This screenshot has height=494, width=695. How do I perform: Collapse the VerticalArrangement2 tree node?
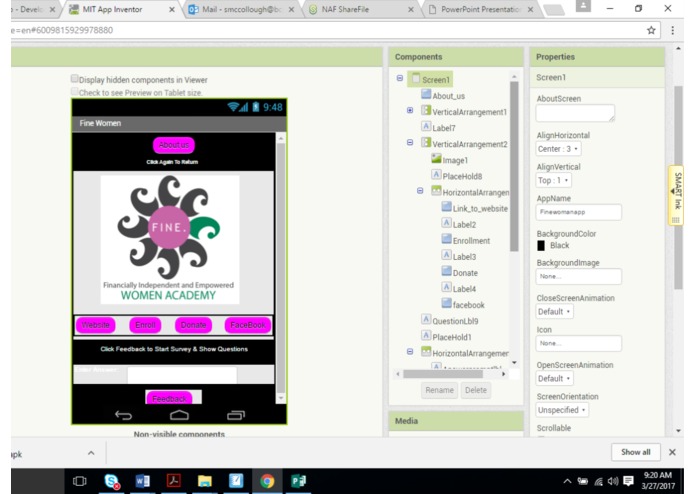[x=410, y=142]
